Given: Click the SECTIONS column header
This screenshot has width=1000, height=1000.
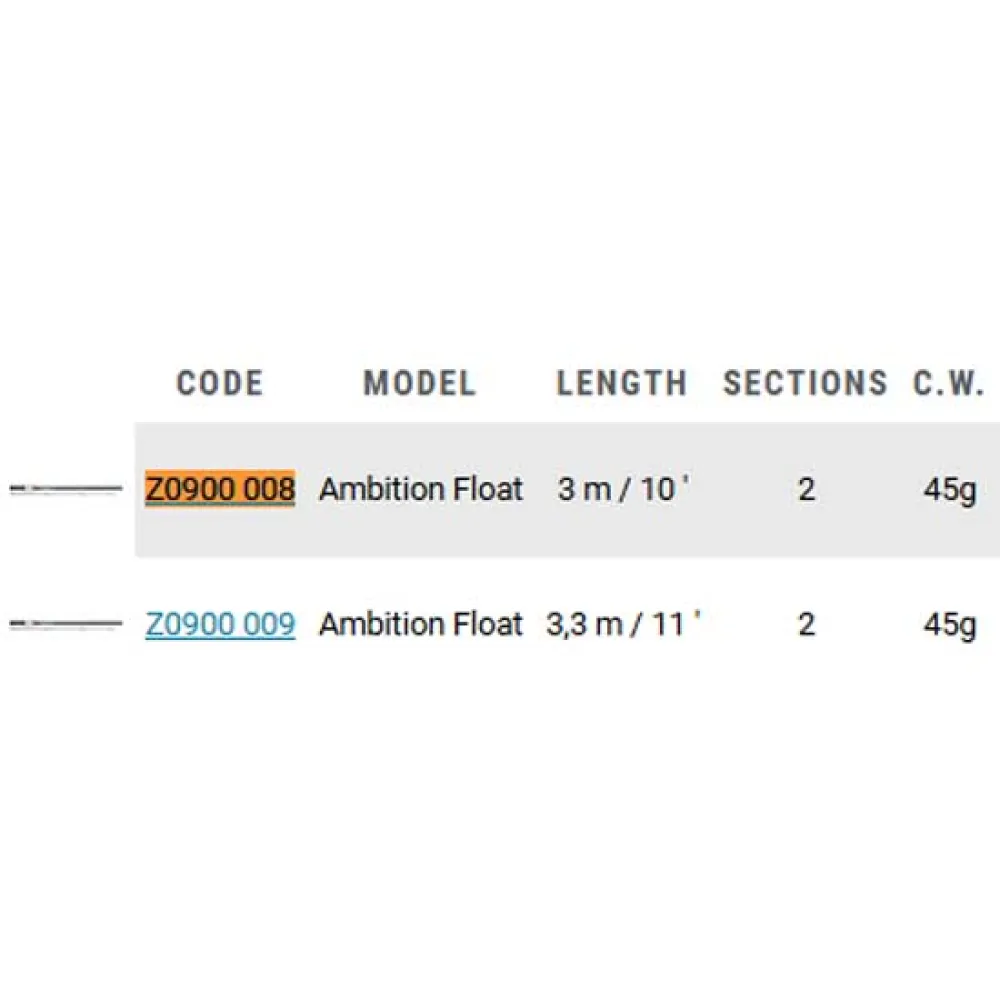Looking at the screenshot, I should tap(805, 383).
